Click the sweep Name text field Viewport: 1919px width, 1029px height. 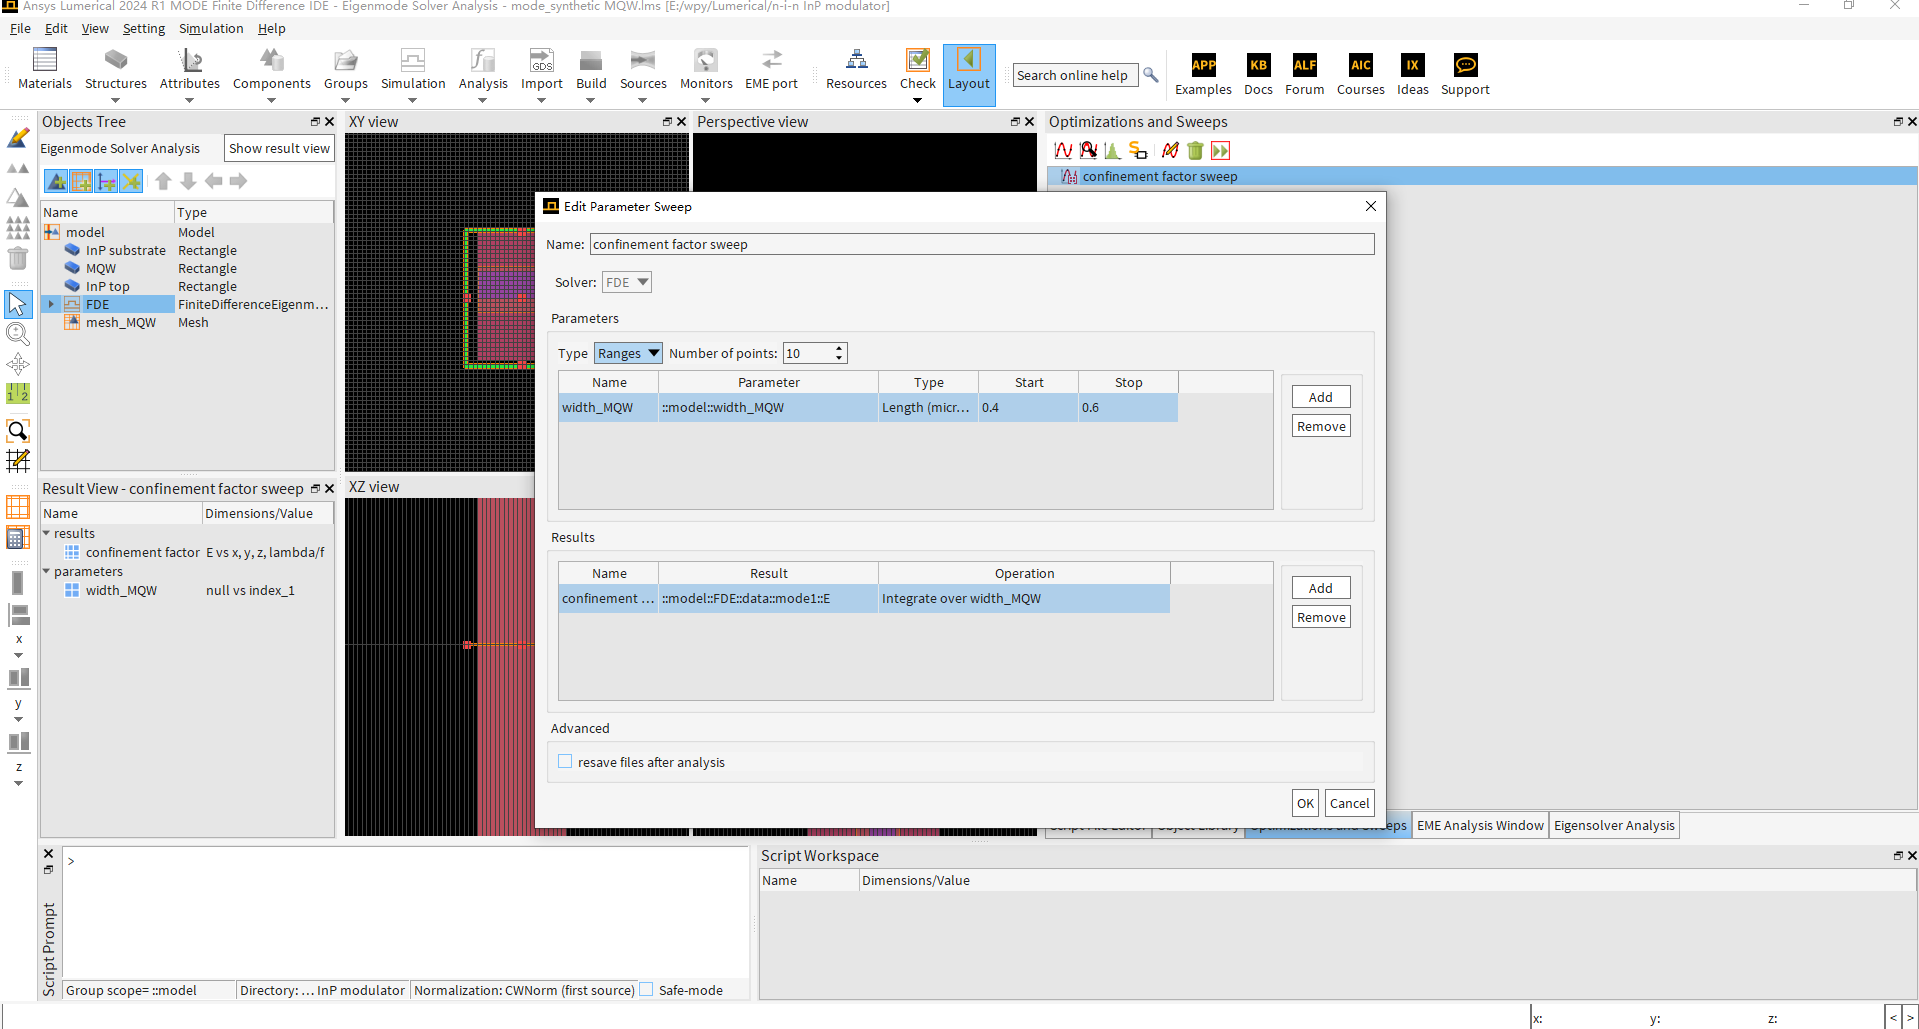[981, 245]
